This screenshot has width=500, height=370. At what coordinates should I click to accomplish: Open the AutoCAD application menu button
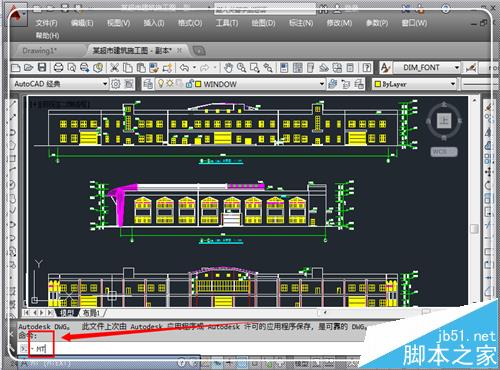coord(15,15)
